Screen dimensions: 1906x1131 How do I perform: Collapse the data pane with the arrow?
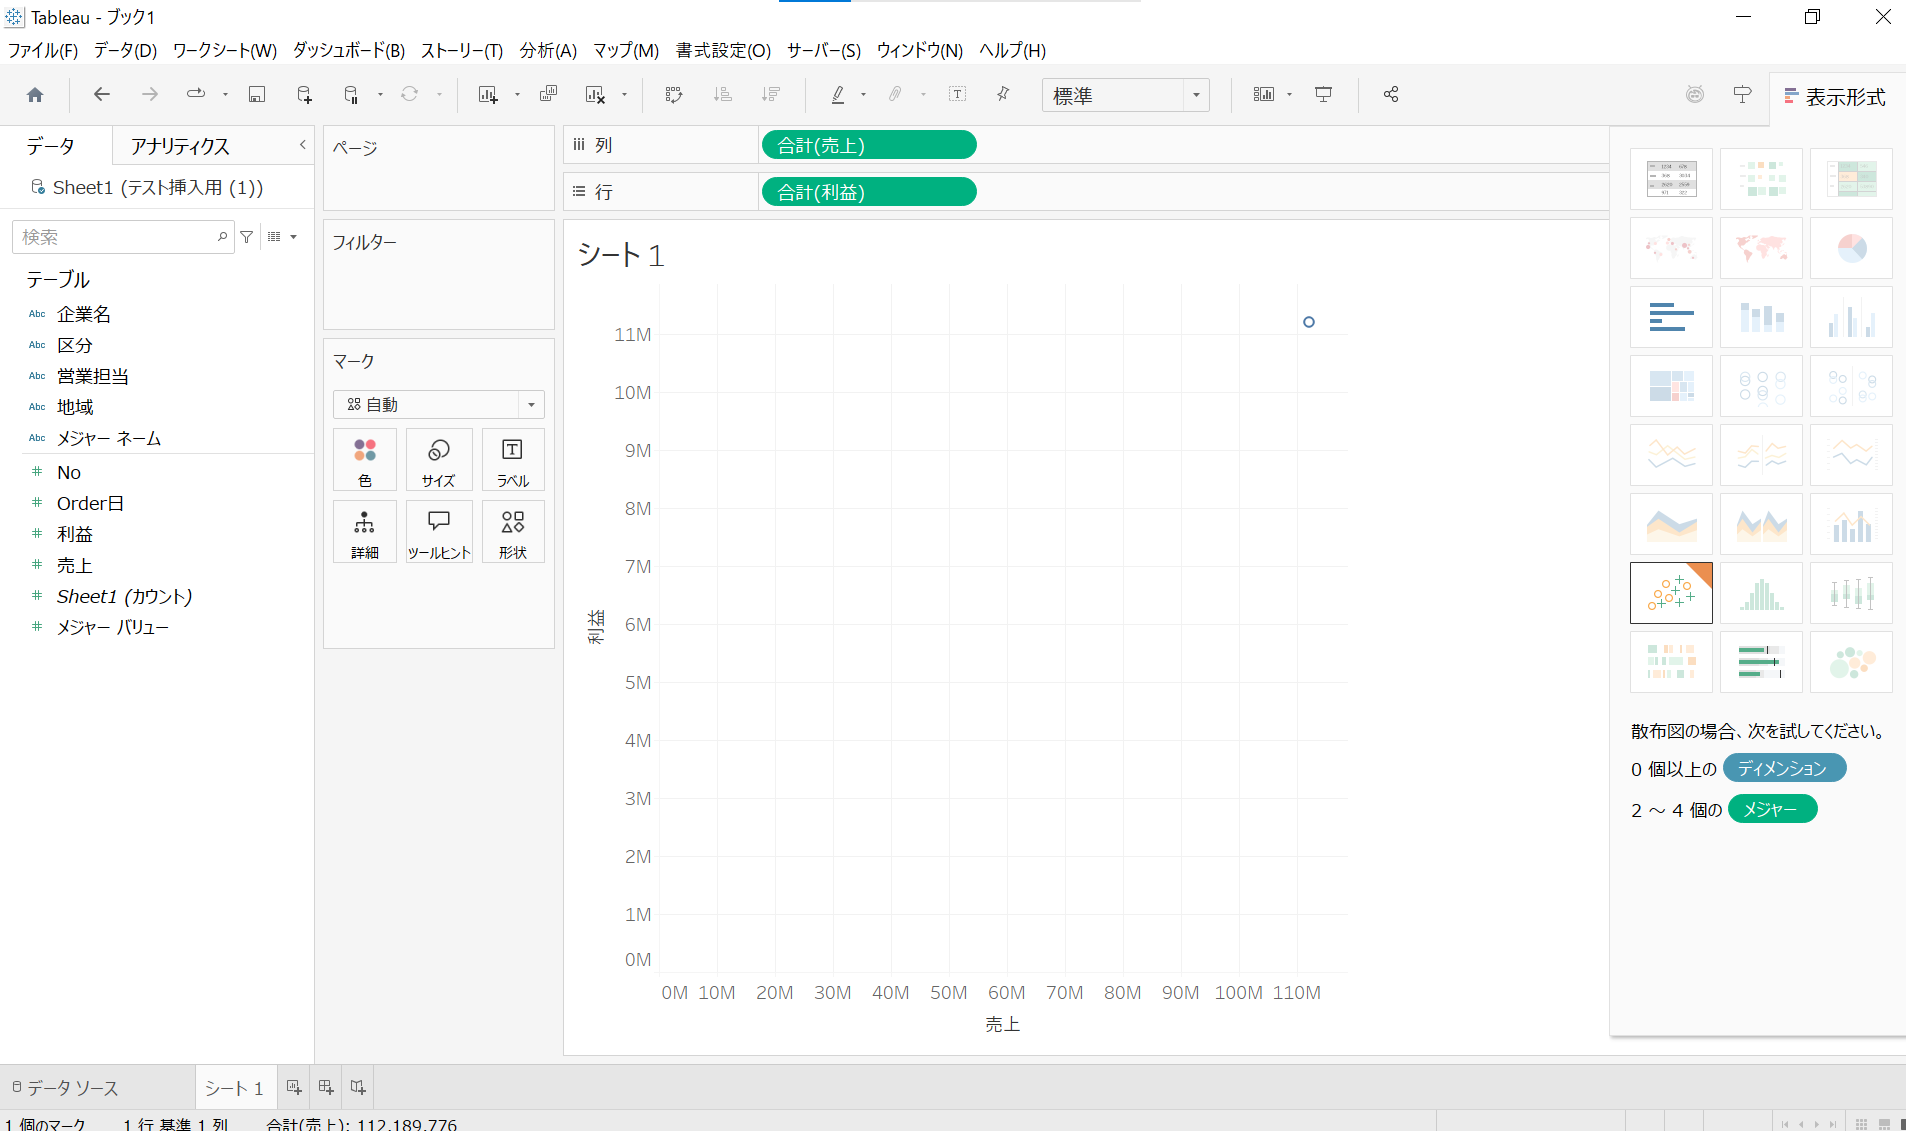pos(302,146)
